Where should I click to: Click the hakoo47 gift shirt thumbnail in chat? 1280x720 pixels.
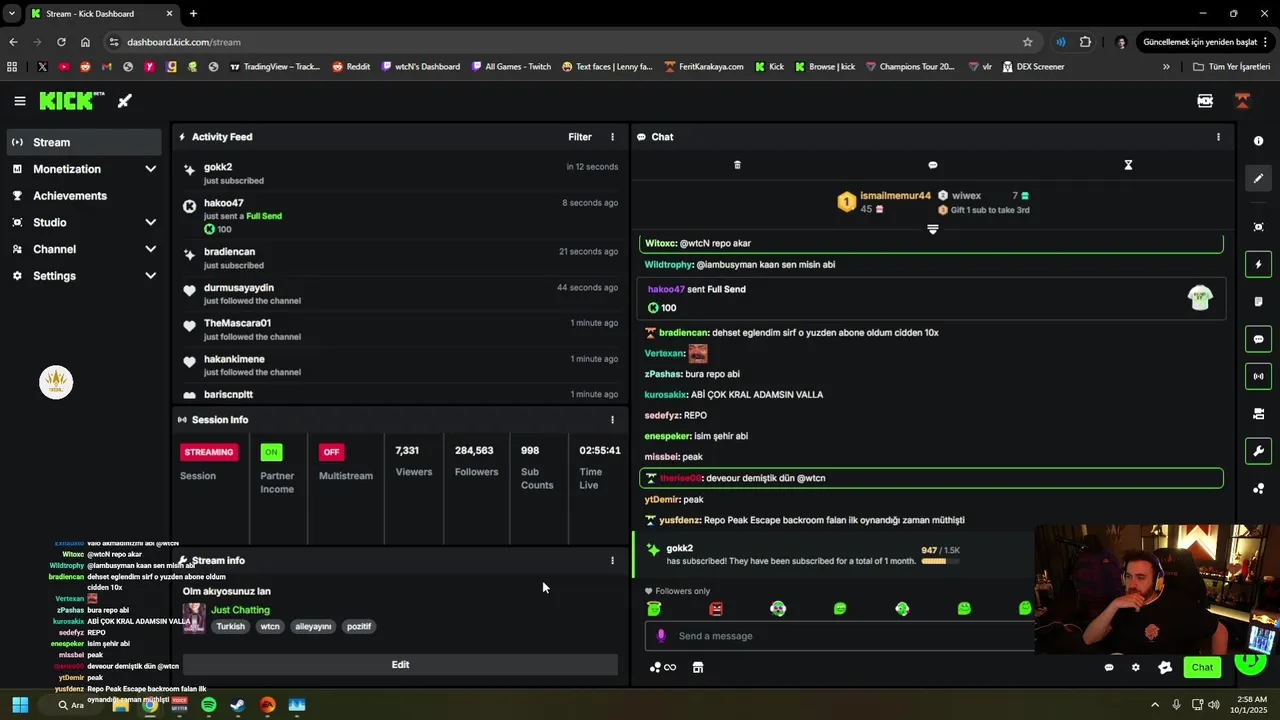[1200, 298]
